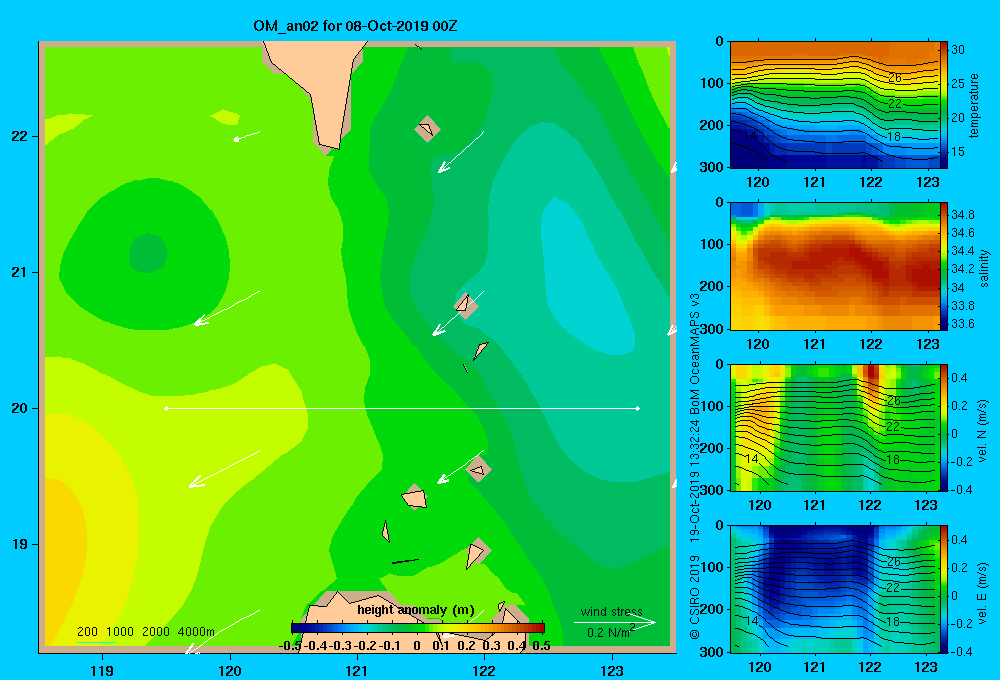Click the '0.2 N/m2' wind stress value
The height and width of the screenshot is (680, 1000).
pos(611,632)
